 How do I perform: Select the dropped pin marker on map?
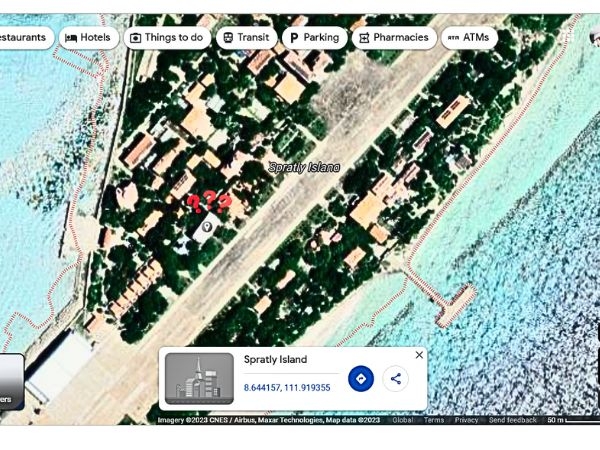coord(207,227)
